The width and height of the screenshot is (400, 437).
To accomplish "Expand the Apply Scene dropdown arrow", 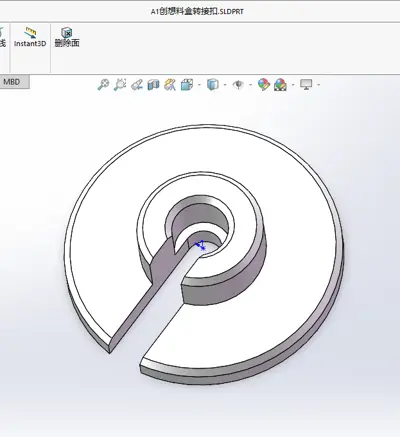I will [x=293, y=85].
